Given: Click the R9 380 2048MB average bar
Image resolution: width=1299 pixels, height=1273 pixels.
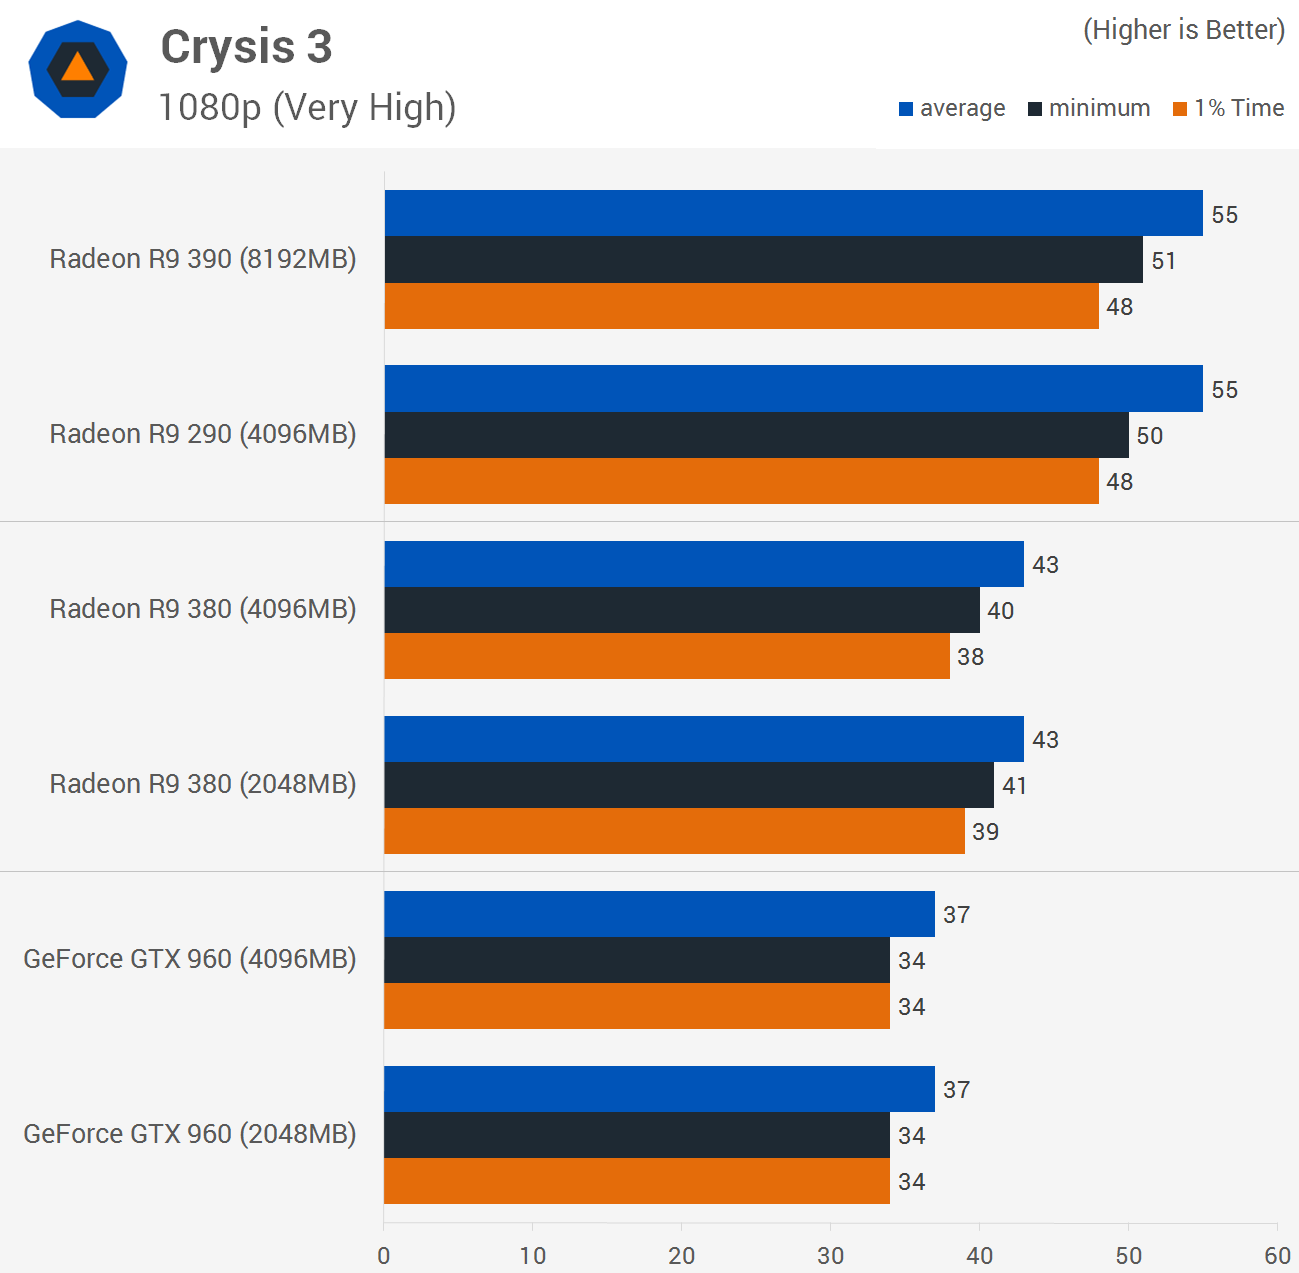Looking at the screenshot, I should [x=704, y=739].
